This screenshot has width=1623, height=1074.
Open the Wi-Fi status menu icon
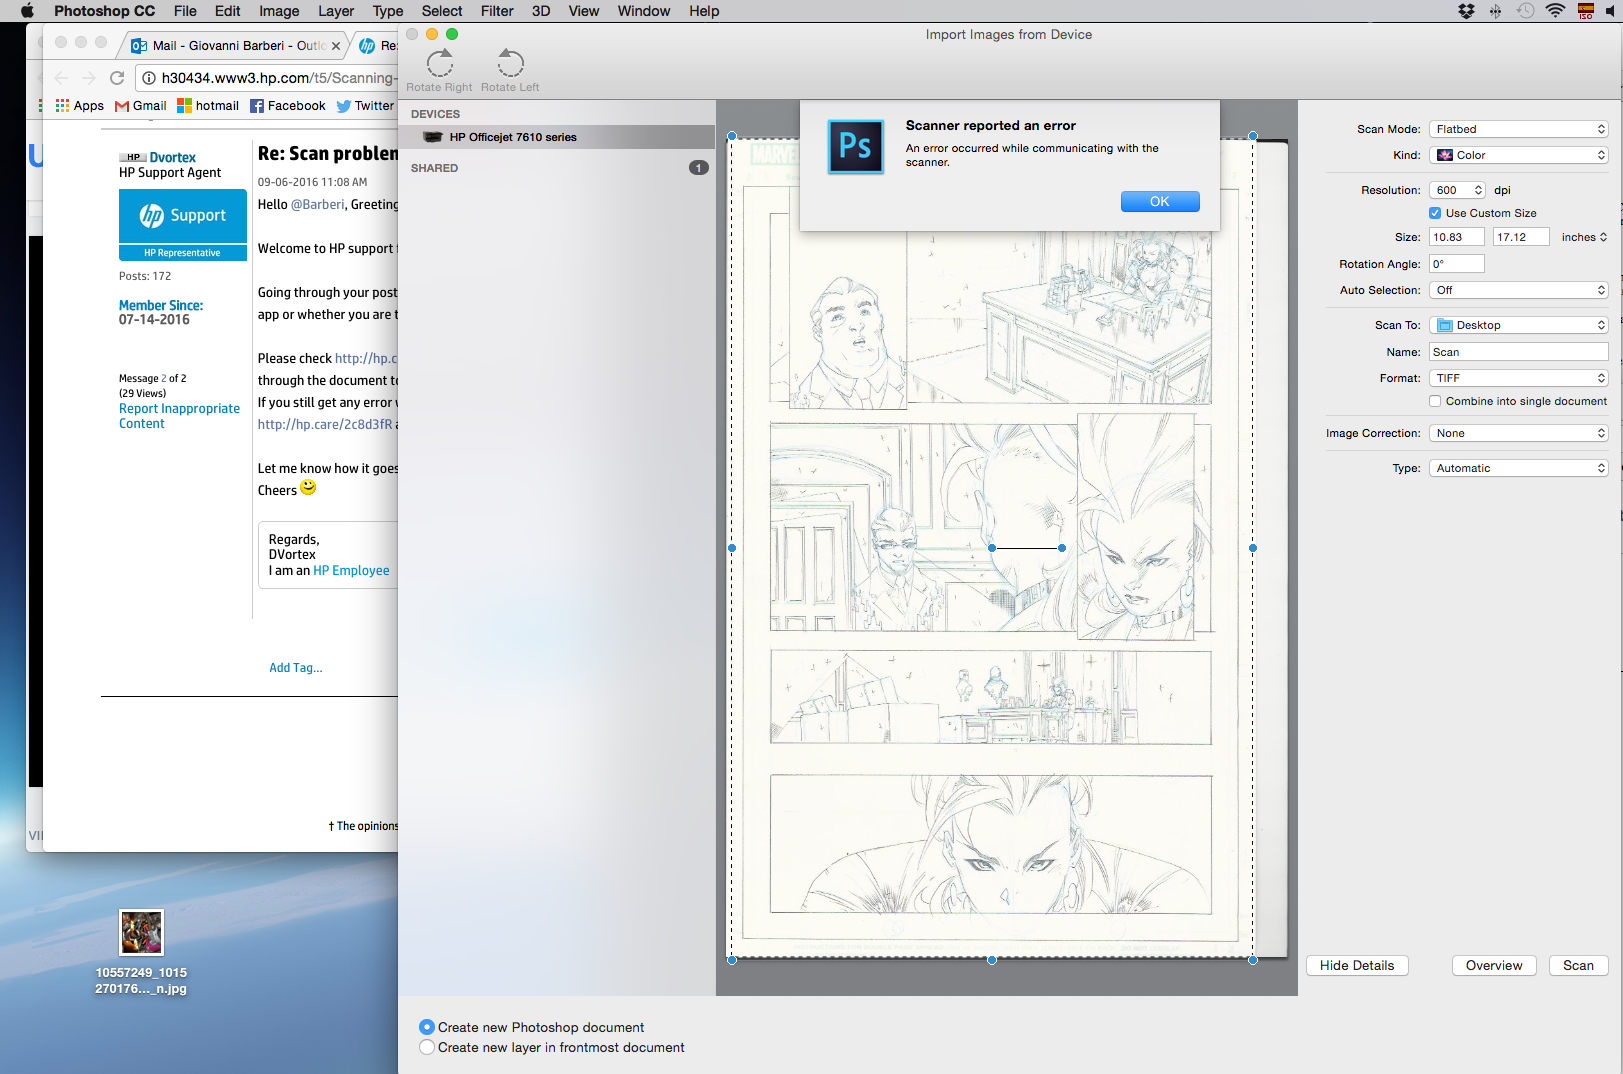click(x=1555, y=11)
